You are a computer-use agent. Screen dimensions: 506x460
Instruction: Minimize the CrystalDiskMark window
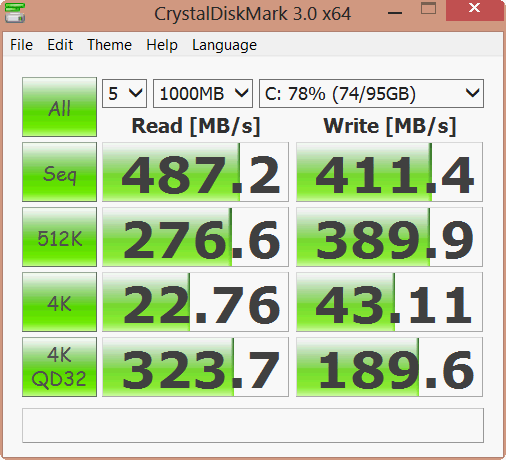click(x=395, y=12)
